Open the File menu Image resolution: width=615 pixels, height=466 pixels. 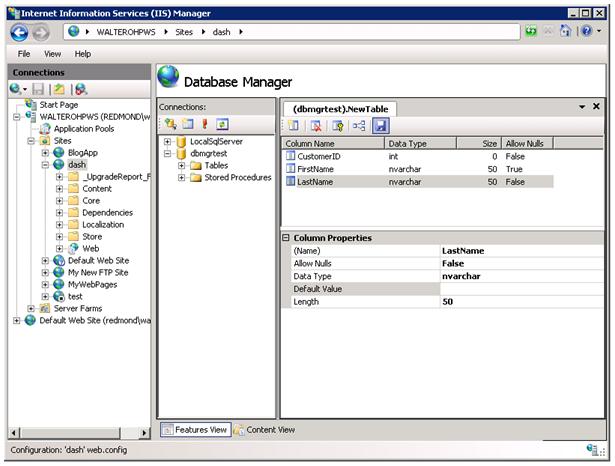coord(24,53)
